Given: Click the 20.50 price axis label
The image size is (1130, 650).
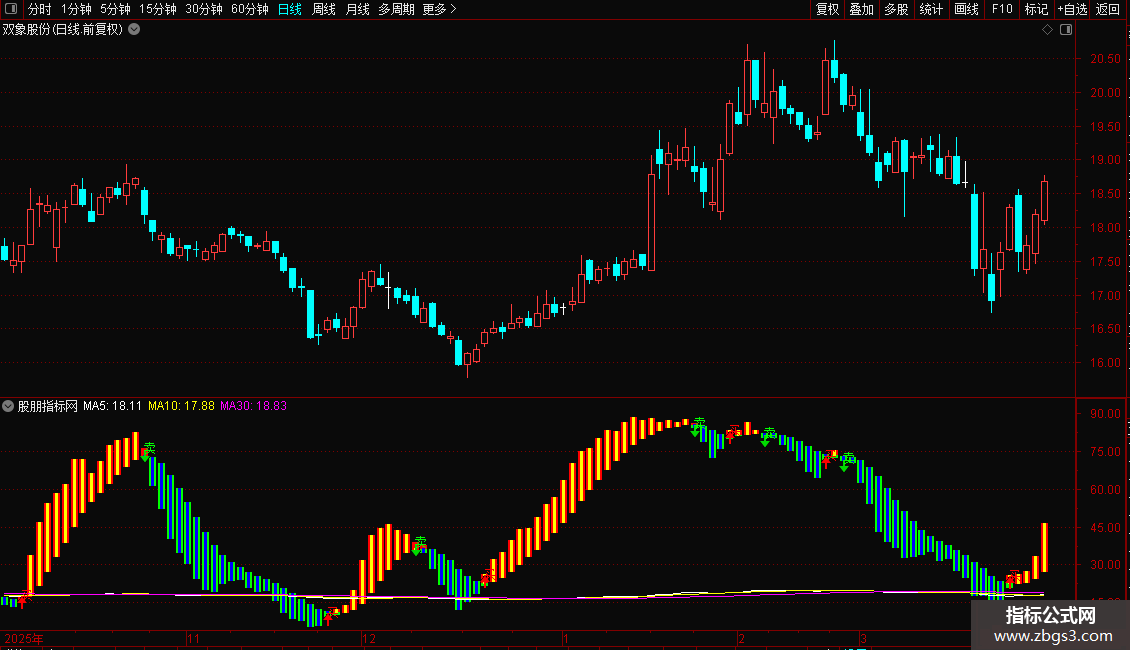Looking at the screenshot, I should [x=1105, y=59].
